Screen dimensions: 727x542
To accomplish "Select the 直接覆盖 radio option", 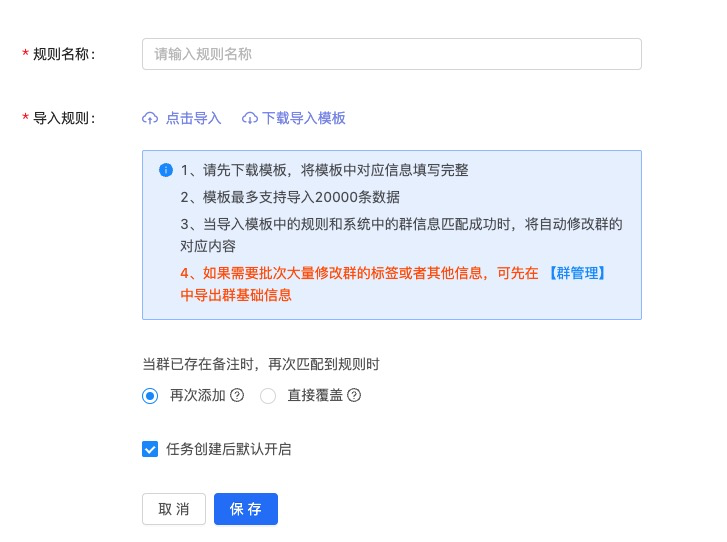I will (268, 396).
